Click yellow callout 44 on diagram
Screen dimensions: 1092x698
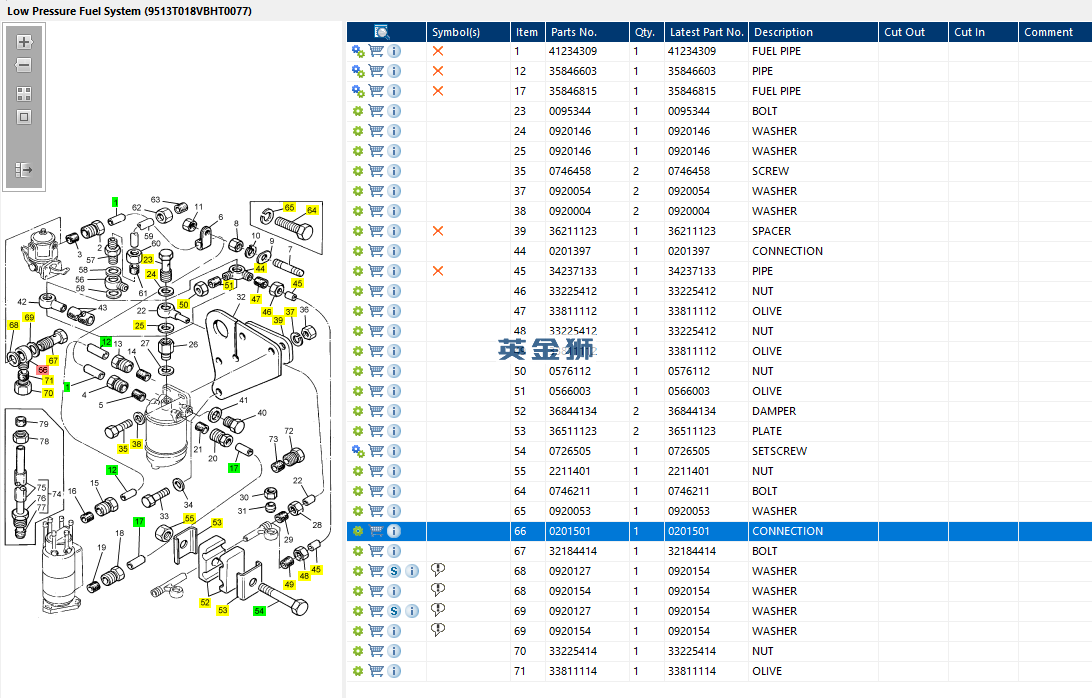tap(260, 268)
